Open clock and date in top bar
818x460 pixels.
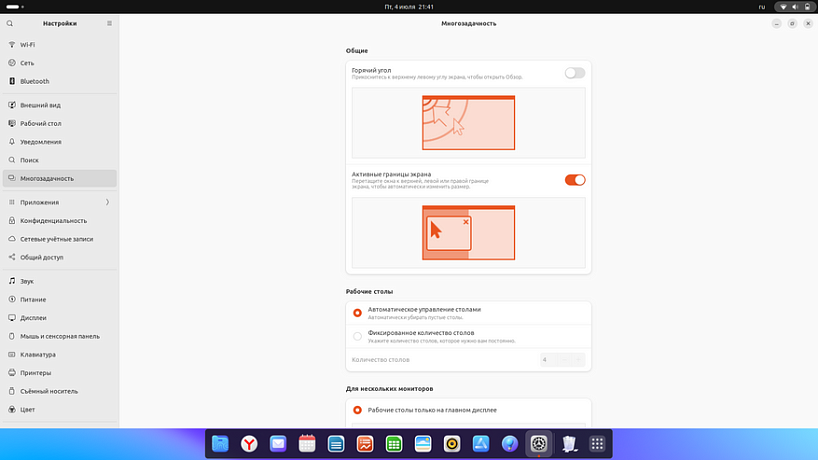pos(409,7)
